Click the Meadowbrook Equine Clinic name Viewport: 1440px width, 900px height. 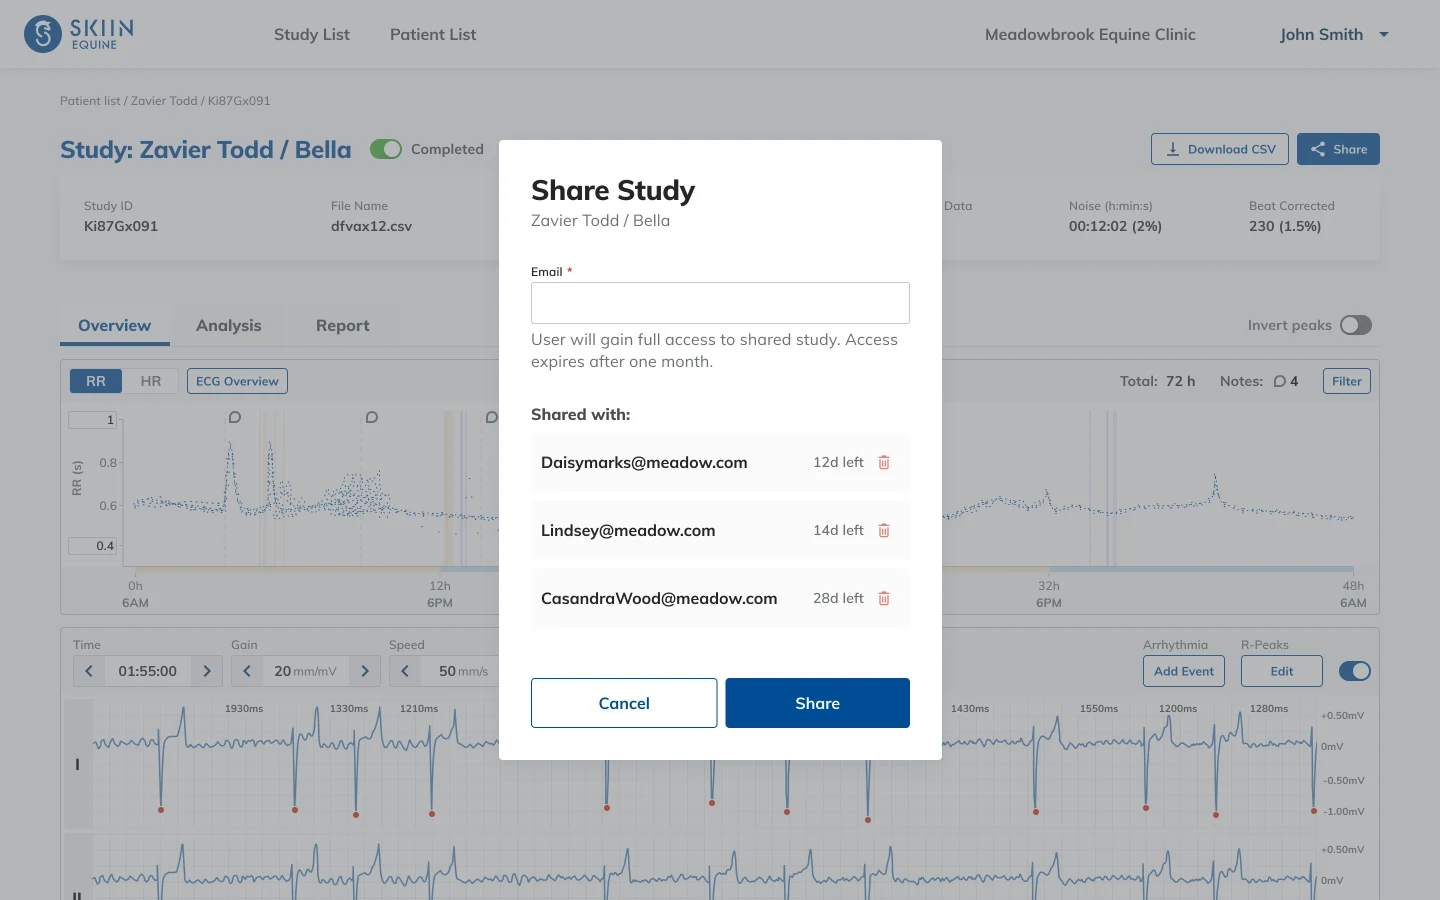[1090, 34]
